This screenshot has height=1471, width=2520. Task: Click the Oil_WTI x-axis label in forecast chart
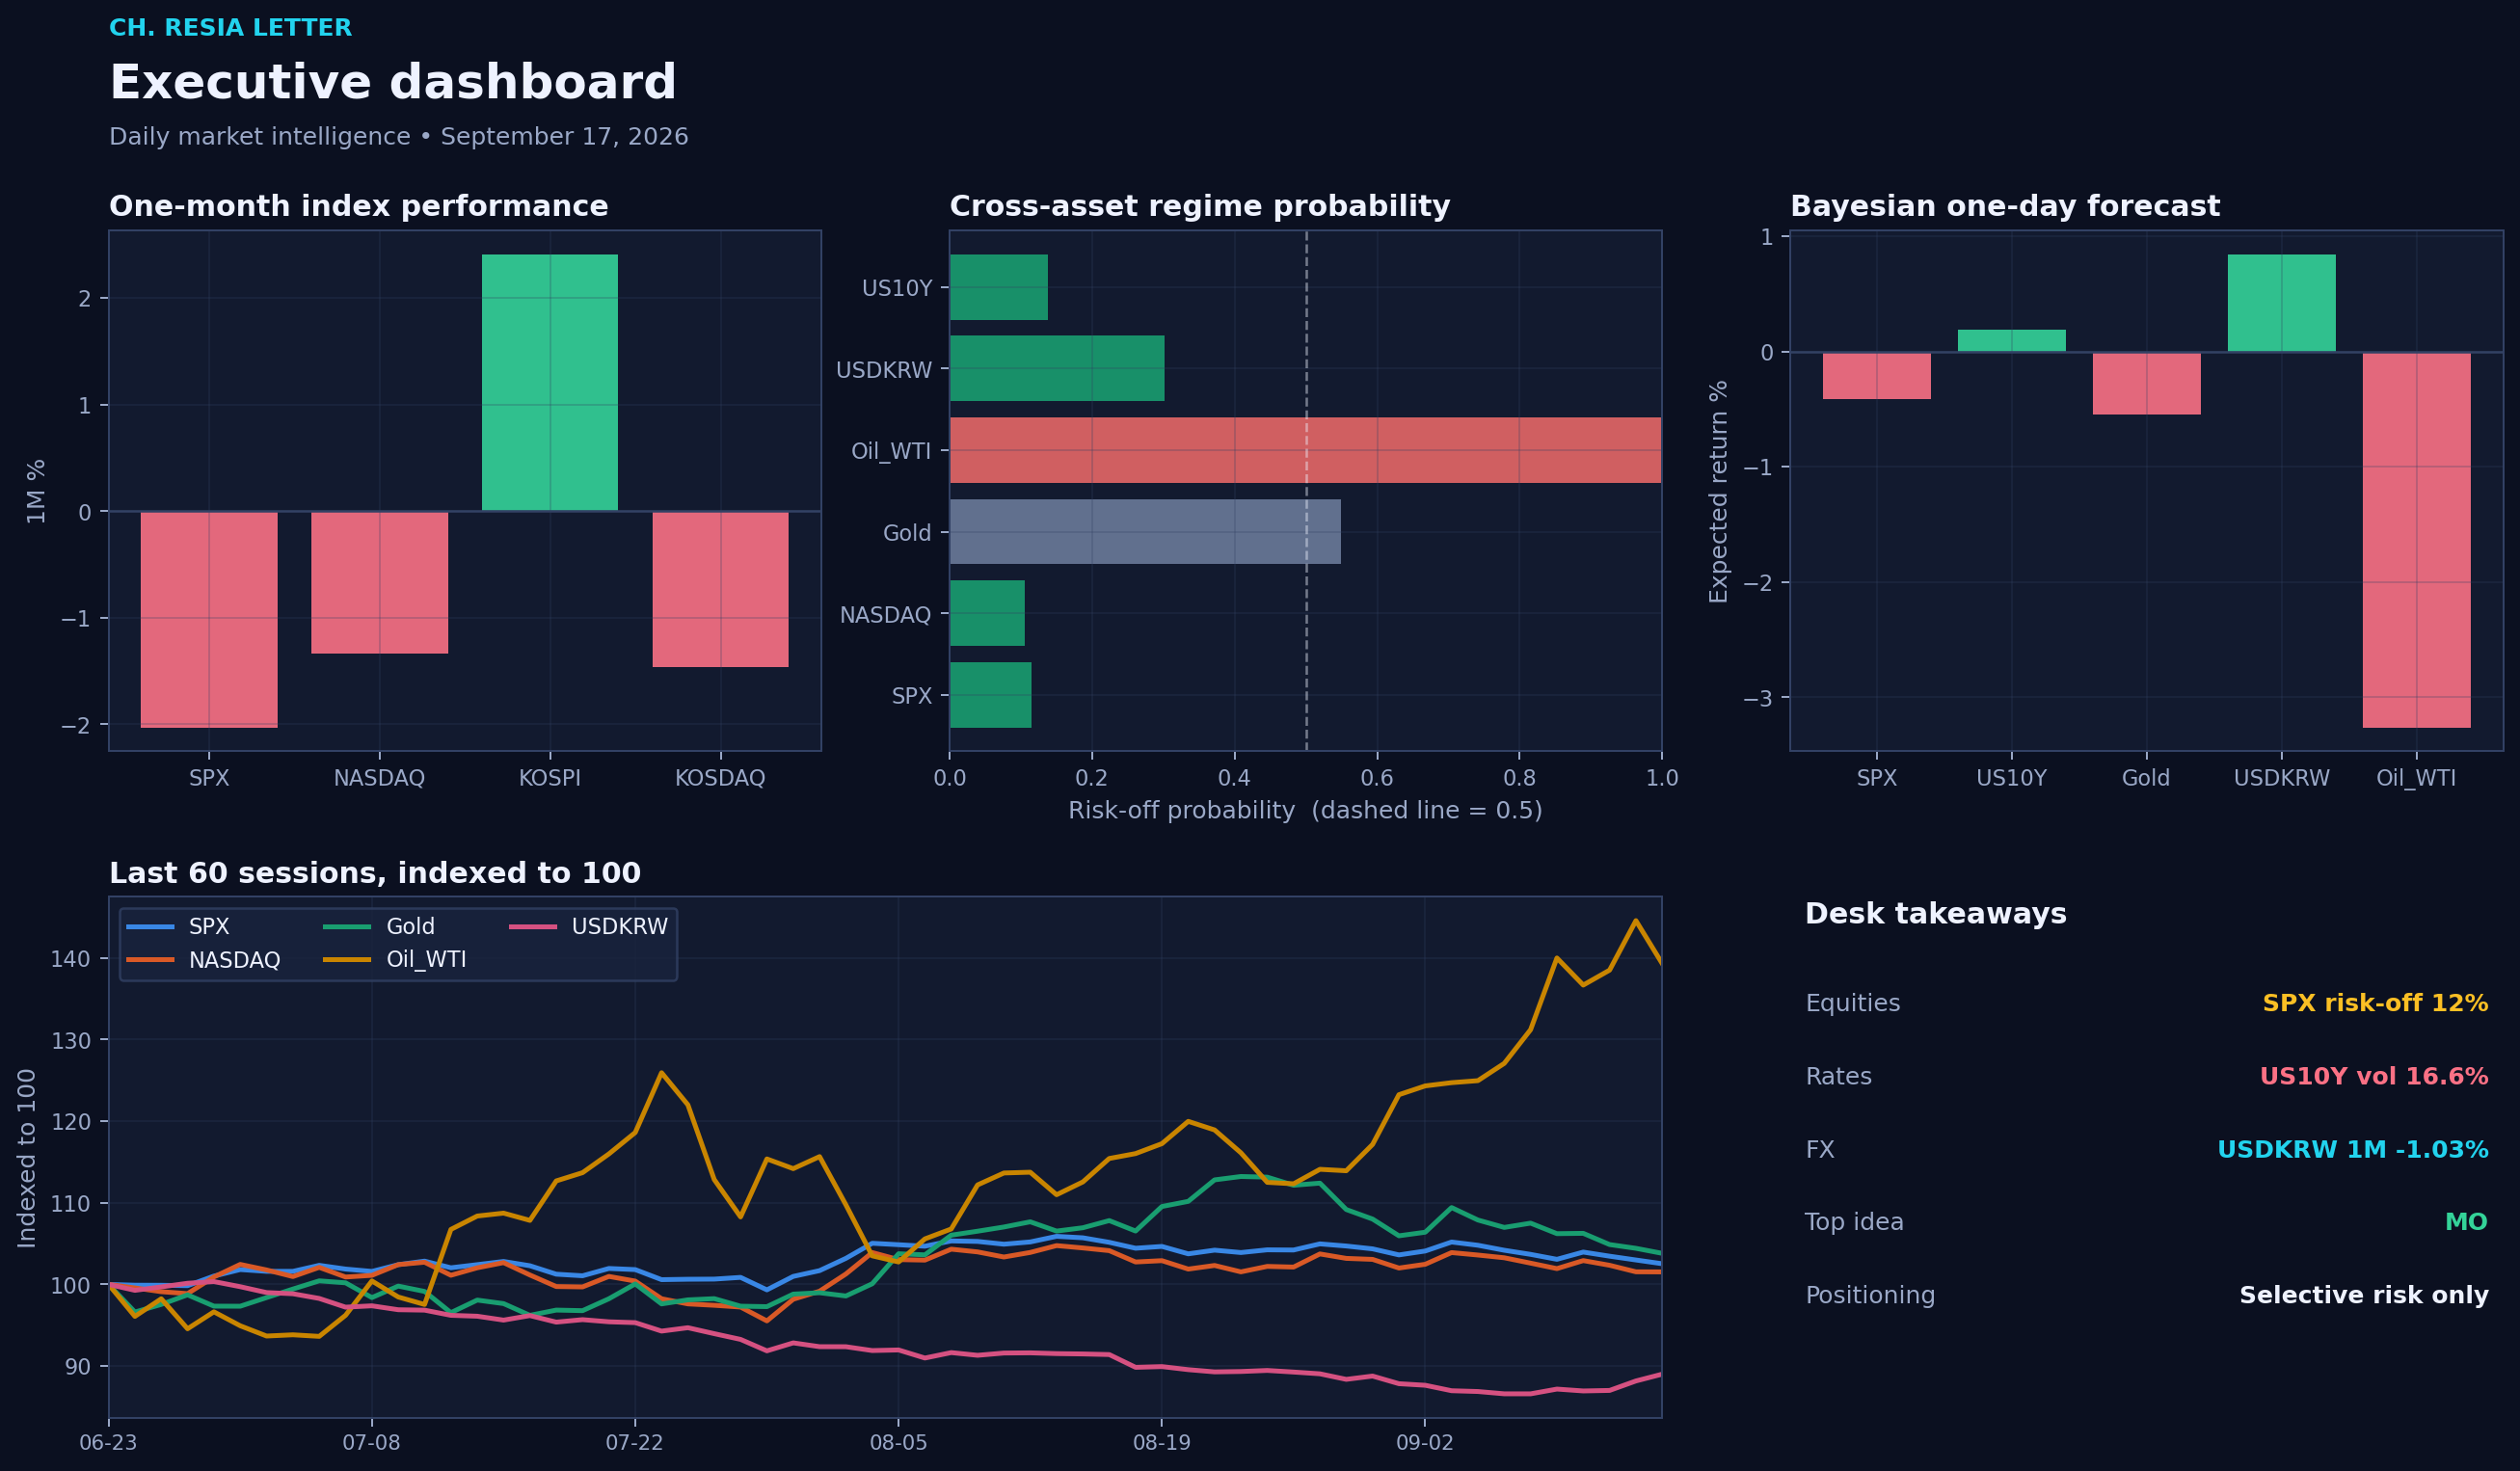pyautogui.click(x=2416, y=778)
